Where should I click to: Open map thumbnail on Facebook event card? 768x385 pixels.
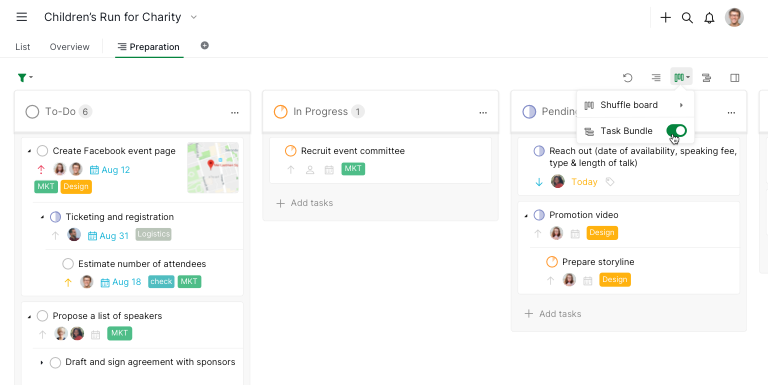tap(213, 168)
